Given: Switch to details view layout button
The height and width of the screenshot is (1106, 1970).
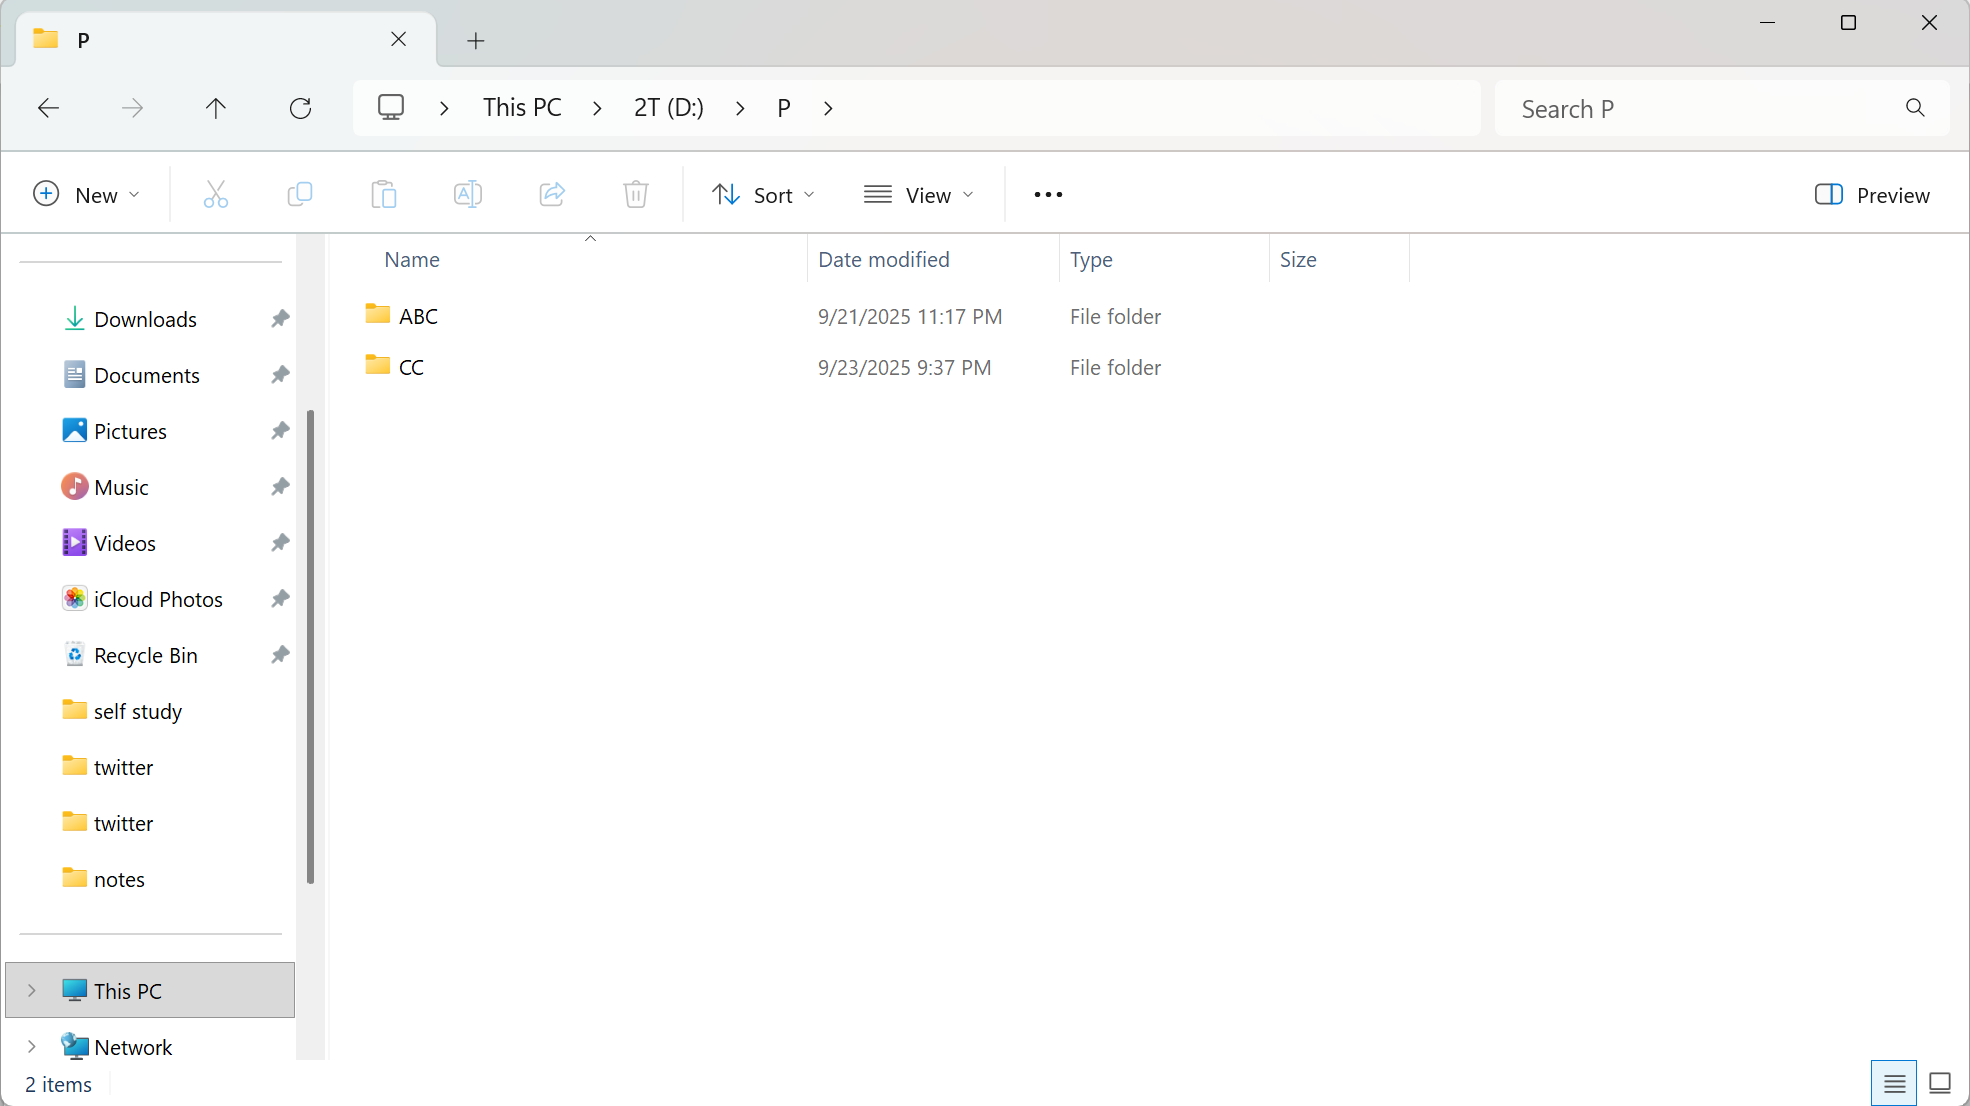Looking at the screenshot, I should click(x=1894, y=1083).
